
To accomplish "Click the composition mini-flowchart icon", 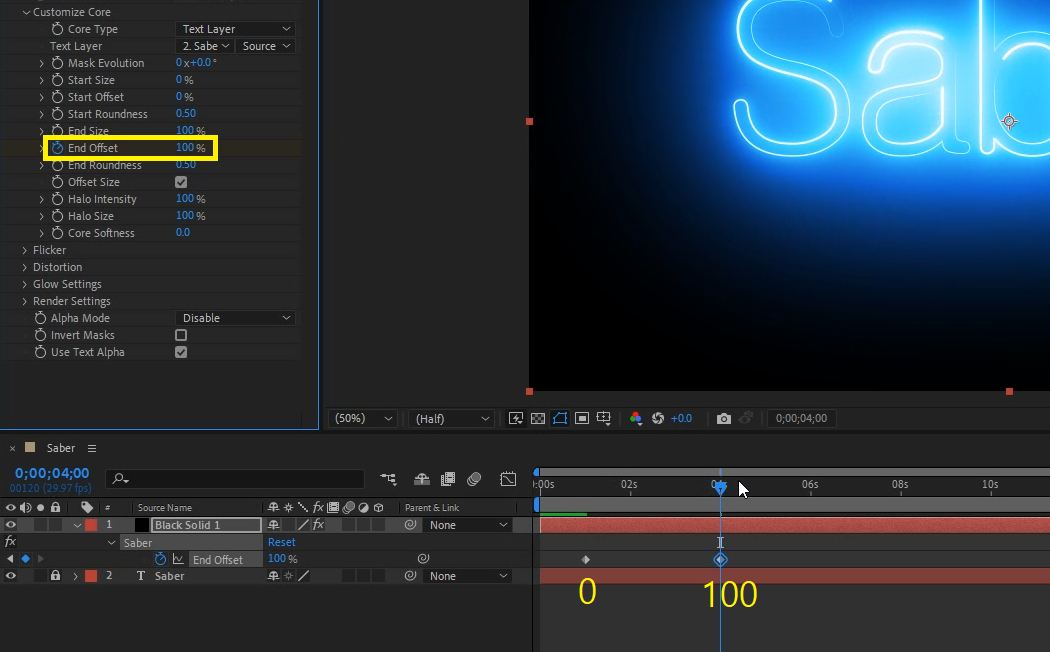I will (x=388, y=479).
